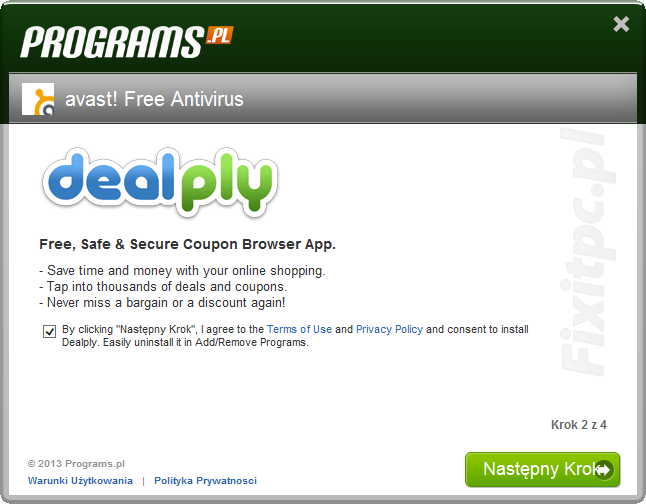
Task: Click the Fixitpc.pl watermark text
Action: [588, 251]
